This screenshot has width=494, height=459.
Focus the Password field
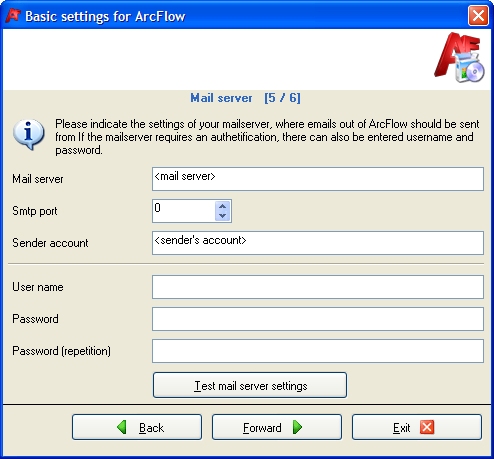pos(318,319)
